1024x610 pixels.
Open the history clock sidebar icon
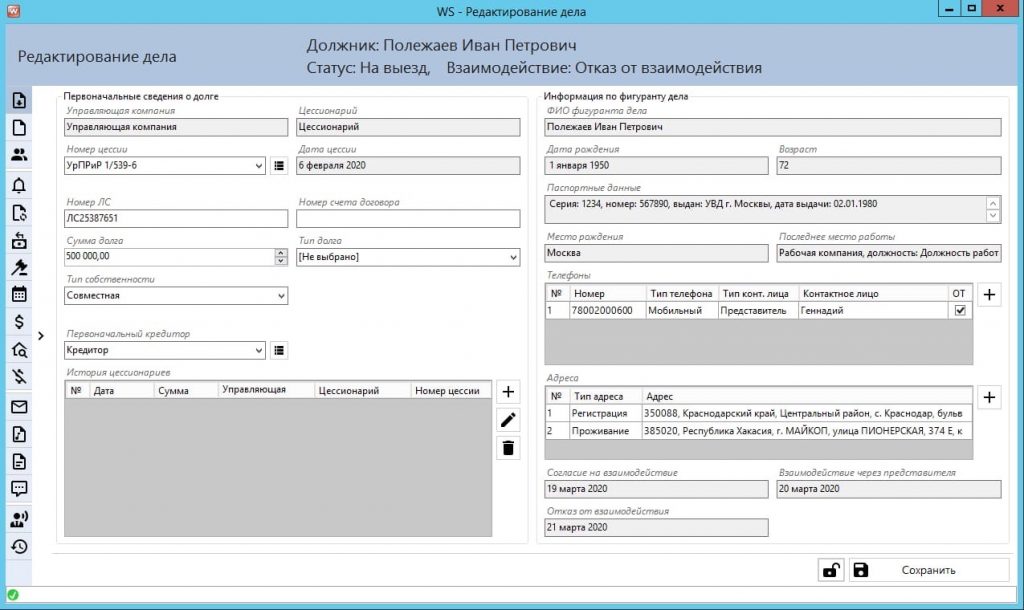pyautogui.click(x=19, y=547)
